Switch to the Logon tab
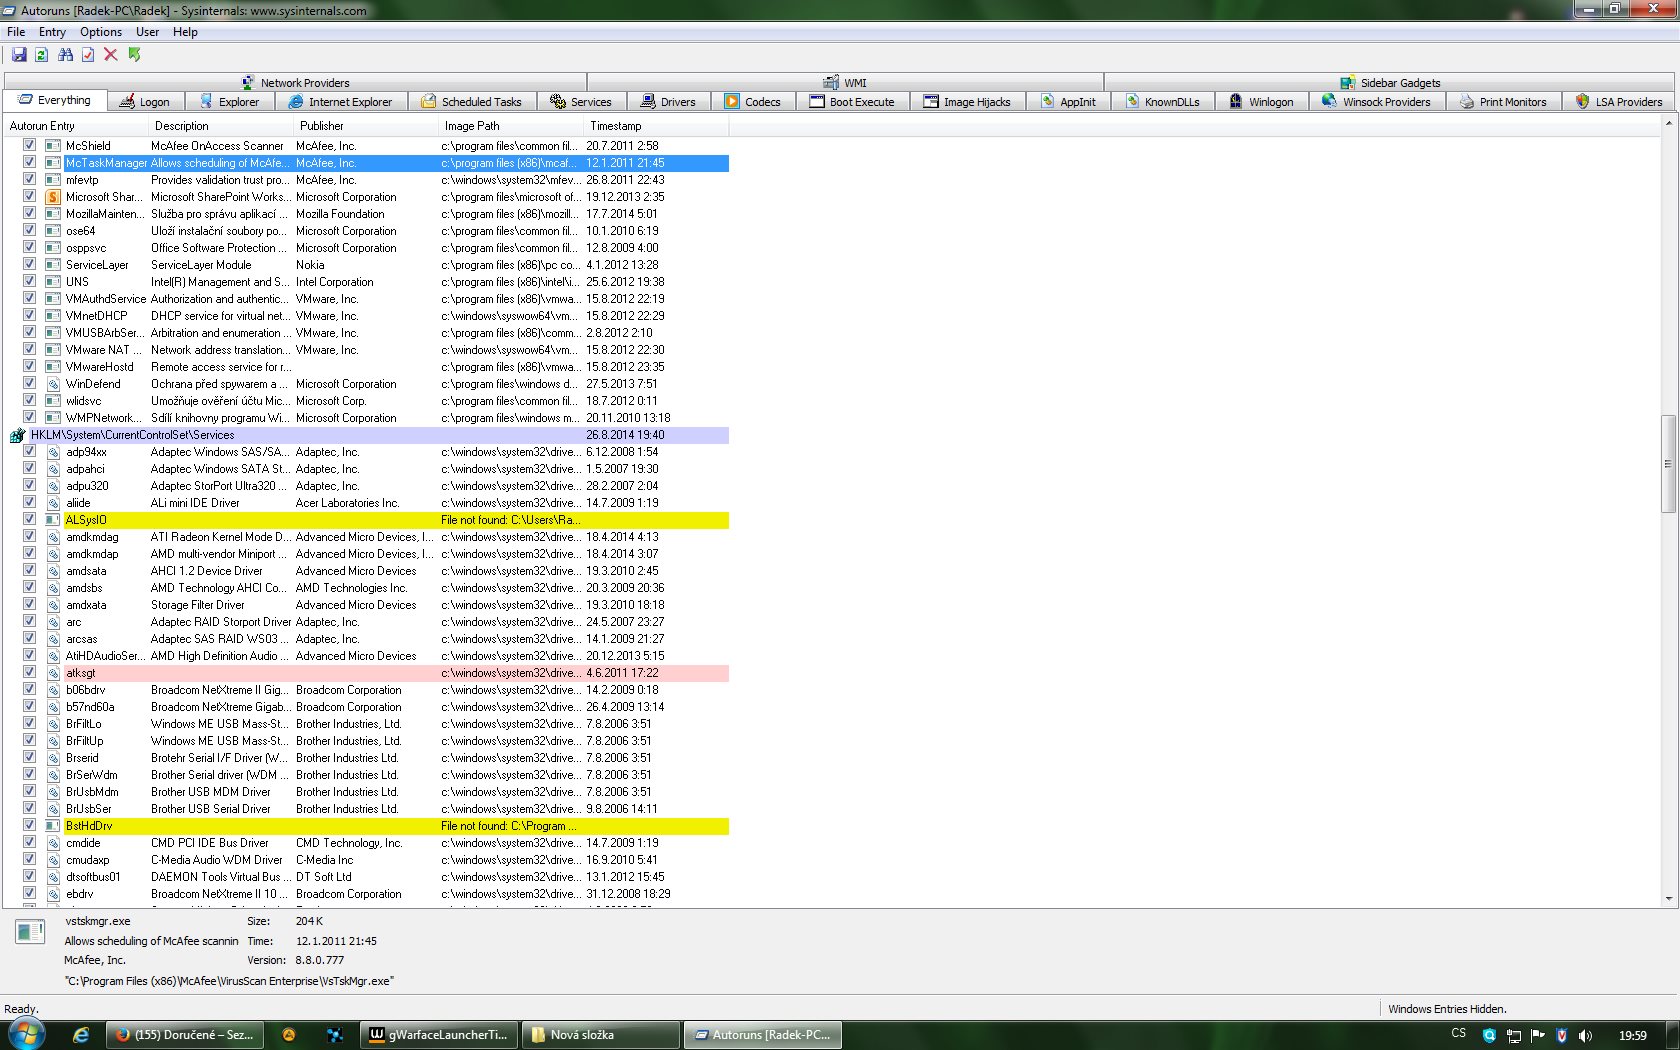 [x=144, y=102]
